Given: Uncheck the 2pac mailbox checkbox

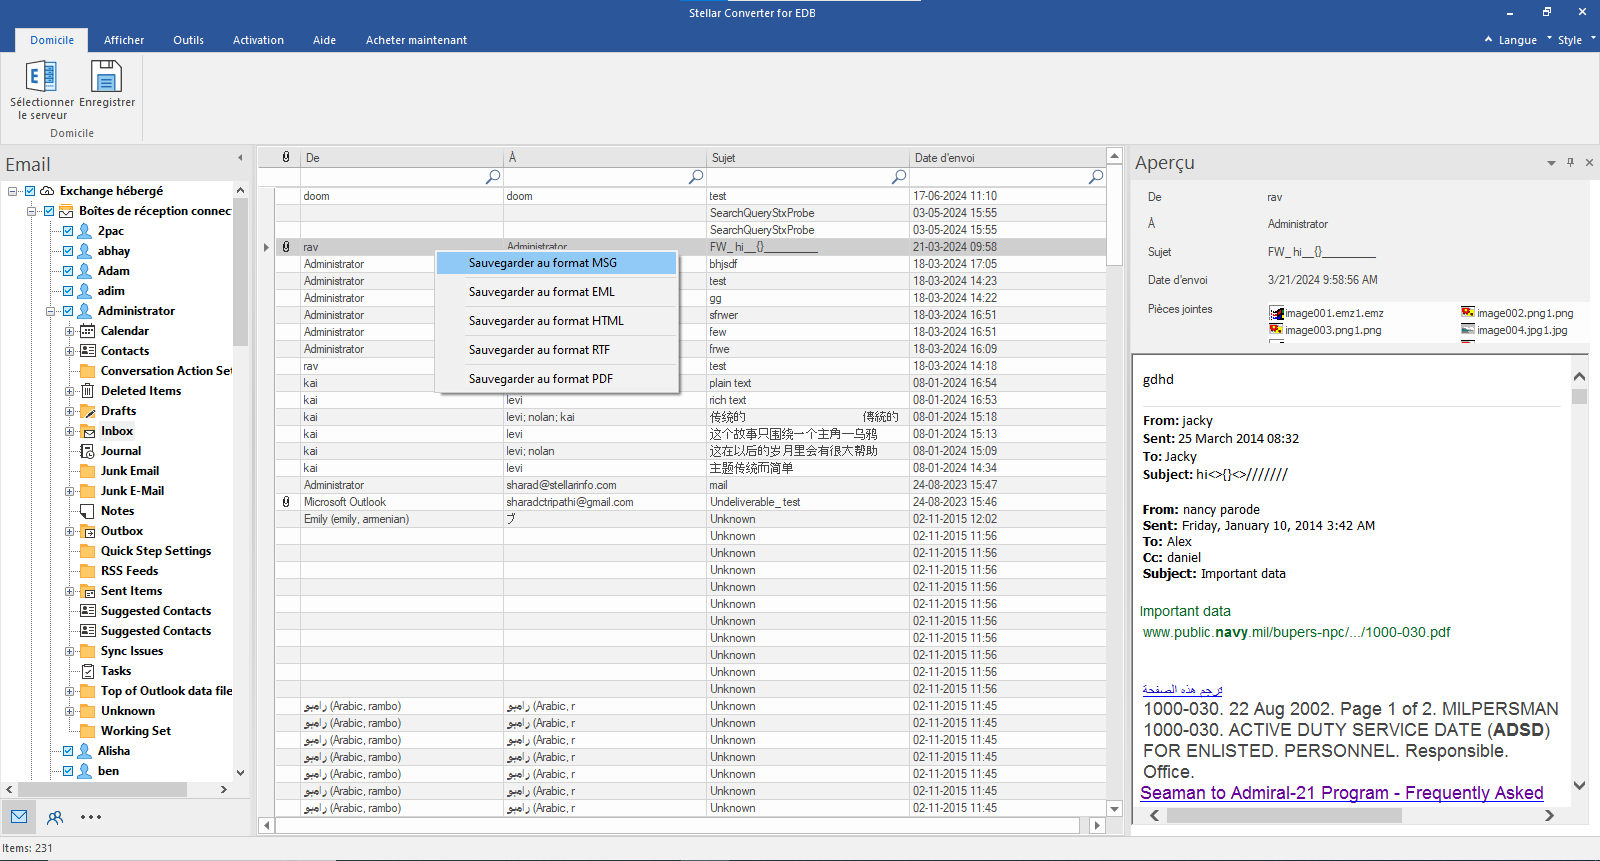Looking at the screenshot, I should pyautogui.click(x=68, y=231).
